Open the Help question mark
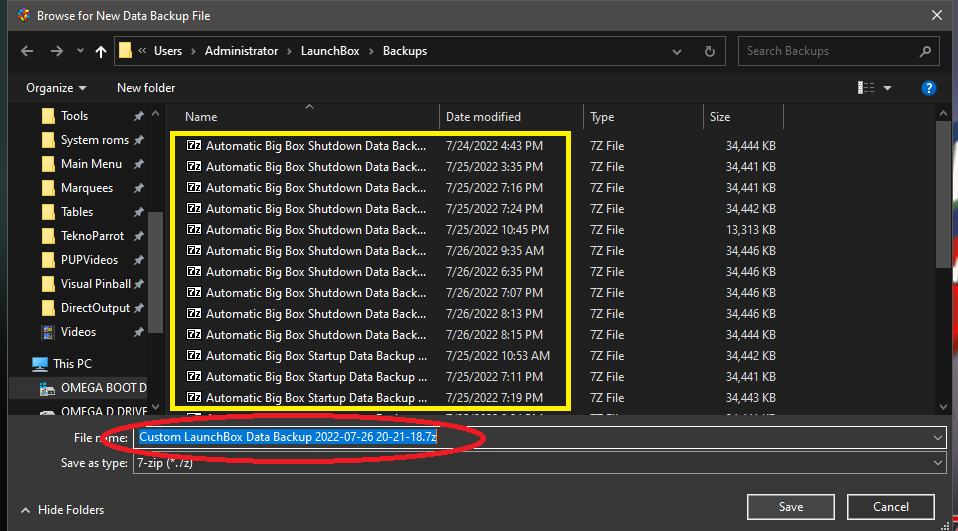958x531 pixels. pos(929,88)
